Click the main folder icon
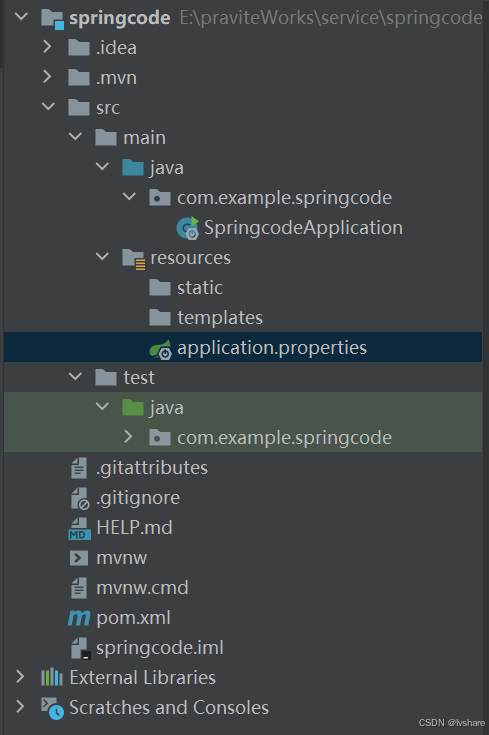 point(105,138)
